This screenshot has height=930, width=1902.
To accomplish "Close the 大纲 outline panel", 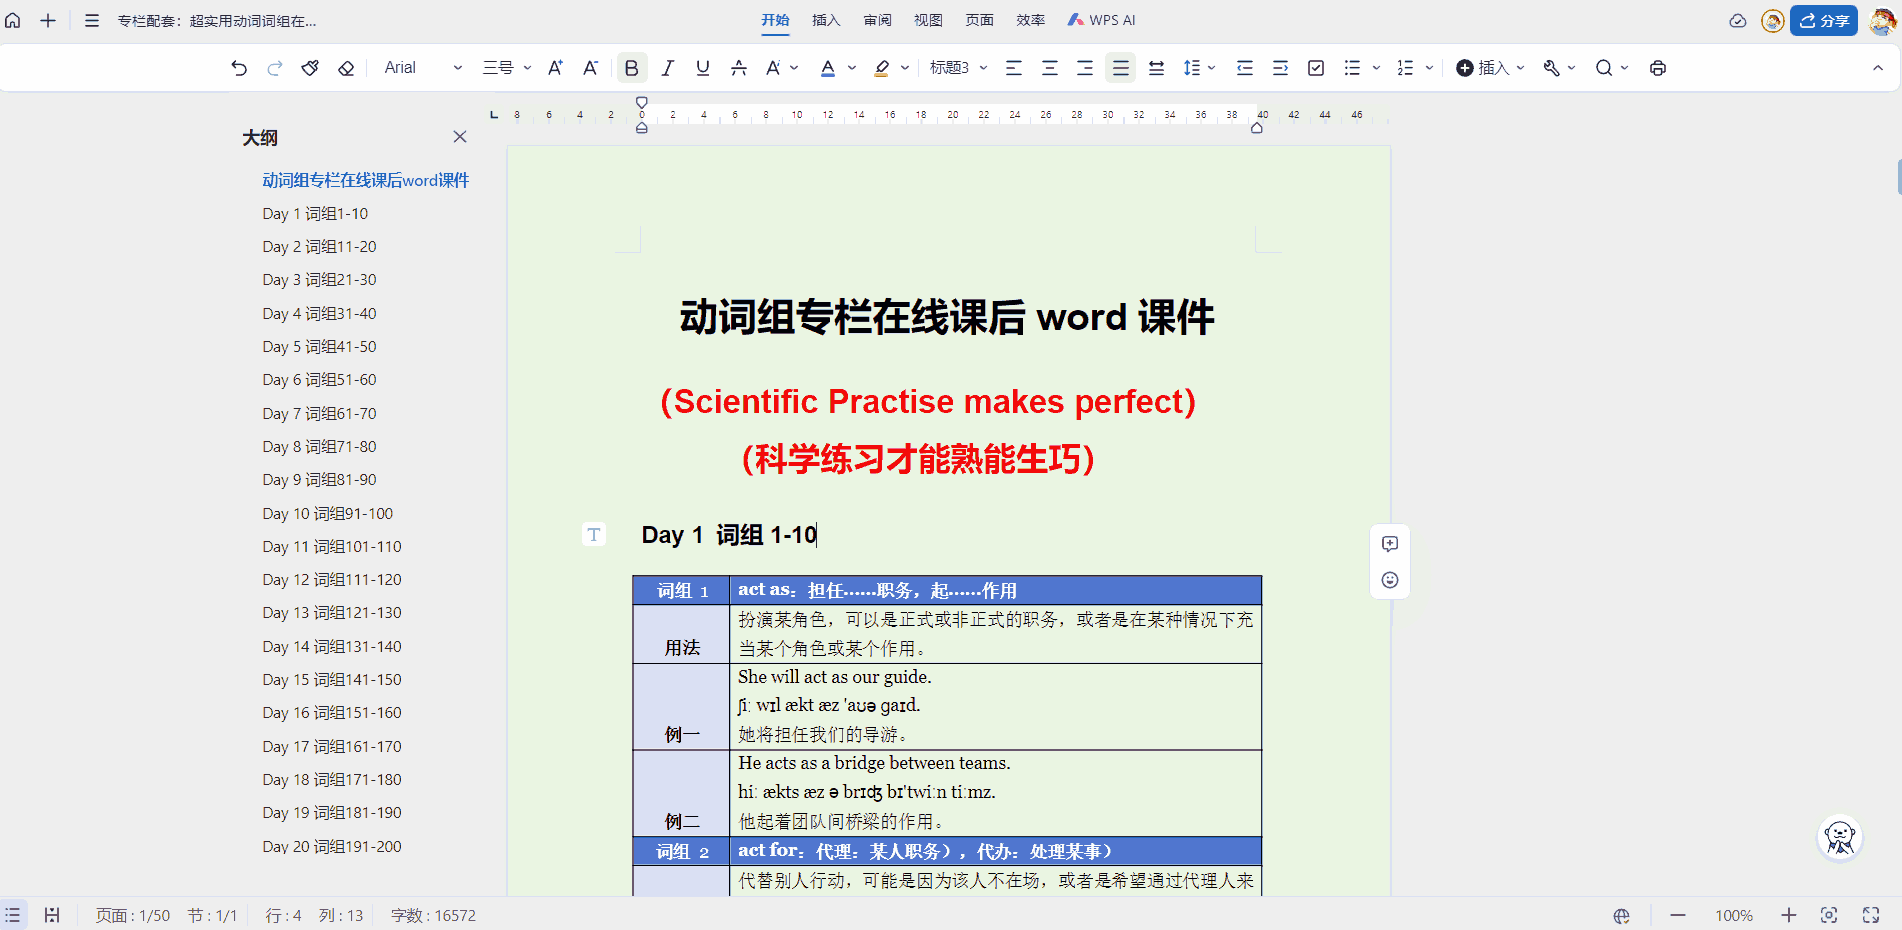I will [460, 137].
